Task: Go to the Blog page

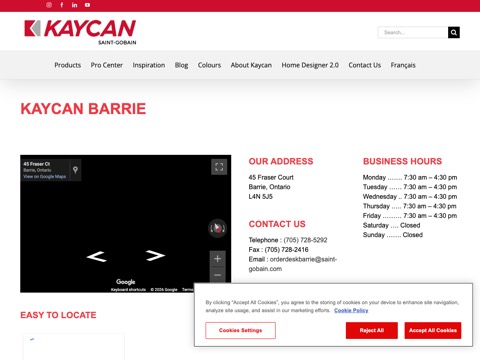Action: pyautogui.click(x=181, y=65)
